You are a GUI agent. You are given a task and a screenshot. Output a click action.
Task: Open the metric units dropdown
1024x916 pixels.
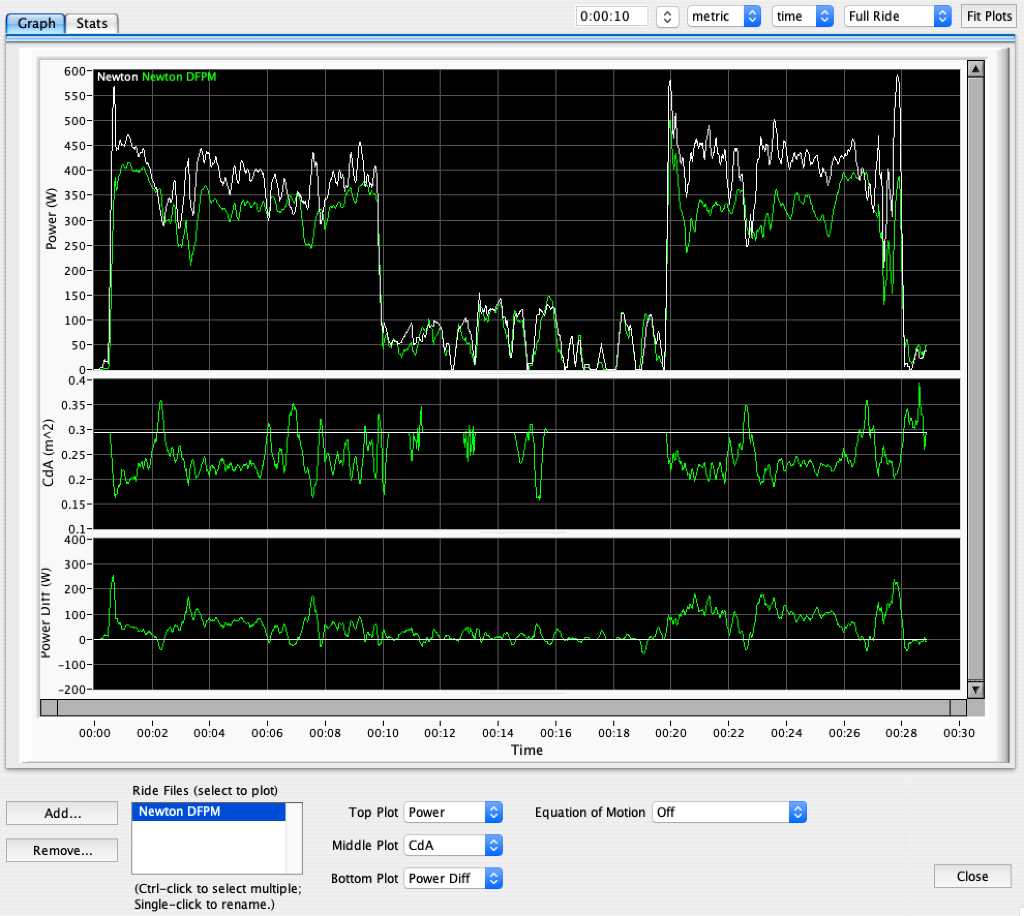pyautogui.click(x=724, y=16)
